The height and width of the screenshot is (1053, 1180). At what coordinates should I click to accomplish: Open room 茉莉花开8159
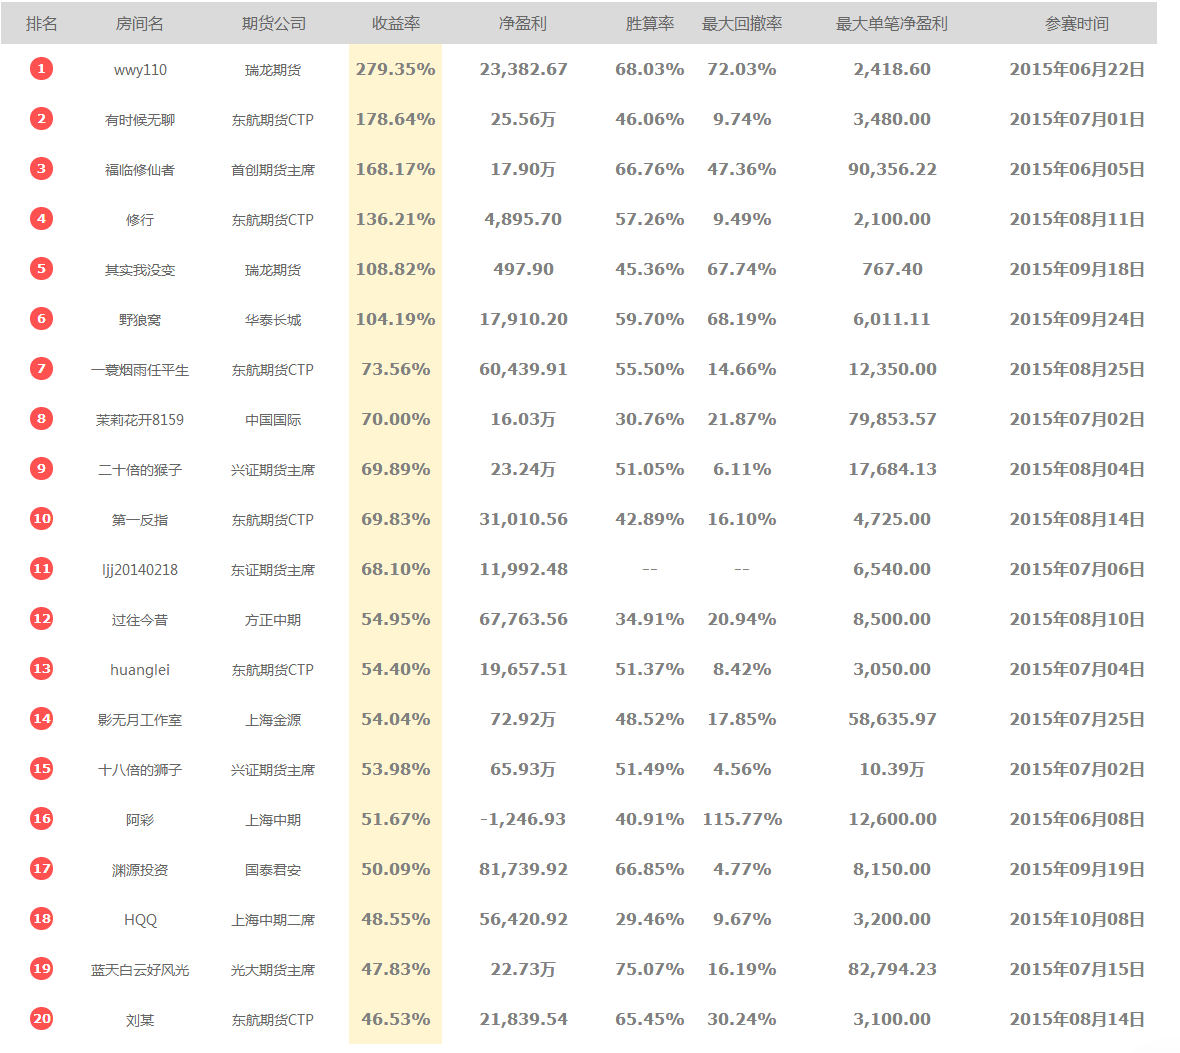pyautogui.click(x=140, y=420)
